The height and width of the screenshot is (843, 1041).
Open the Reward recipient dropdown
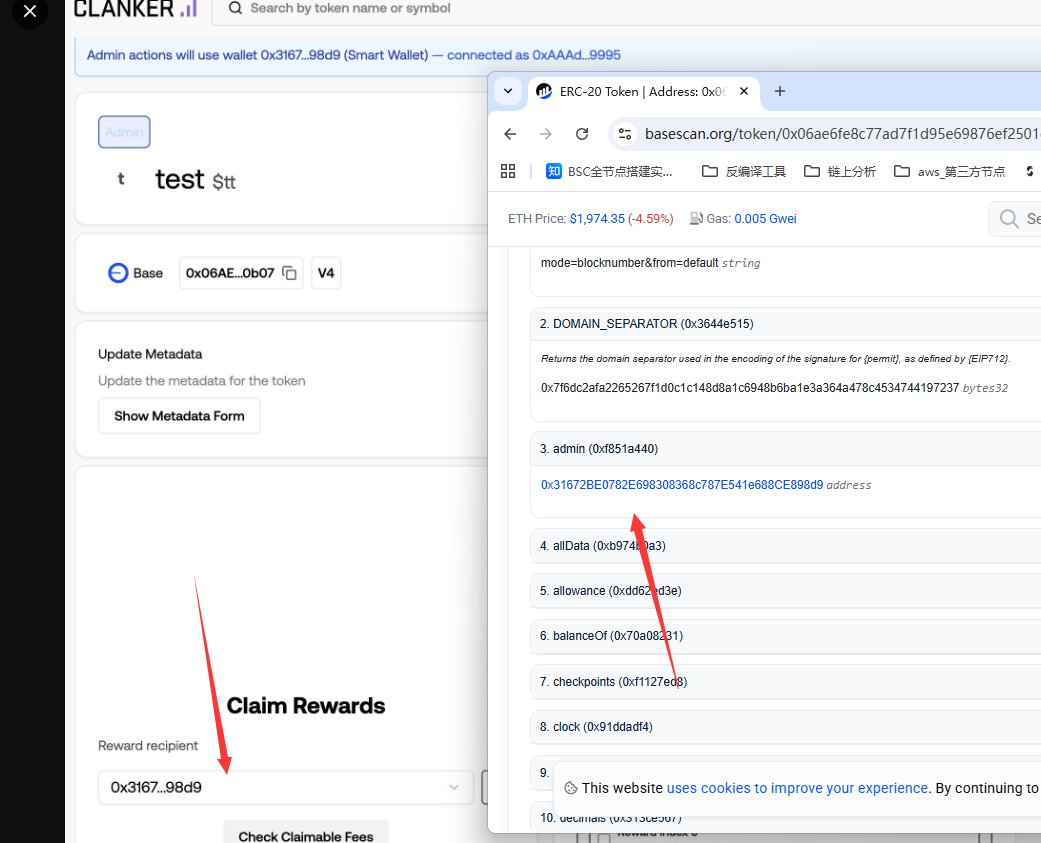coord(285,787)
